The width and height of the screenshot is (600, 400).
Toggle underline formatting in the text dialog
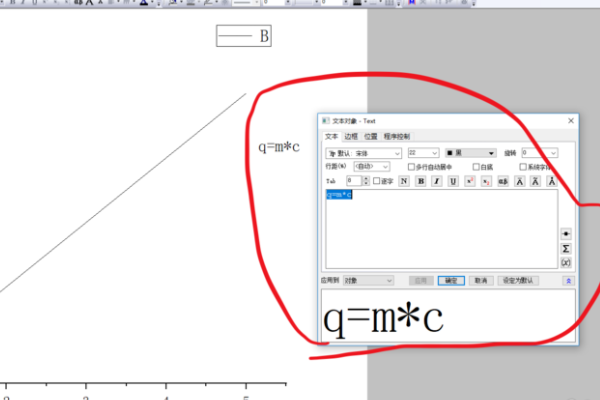(x=453, y=181)
